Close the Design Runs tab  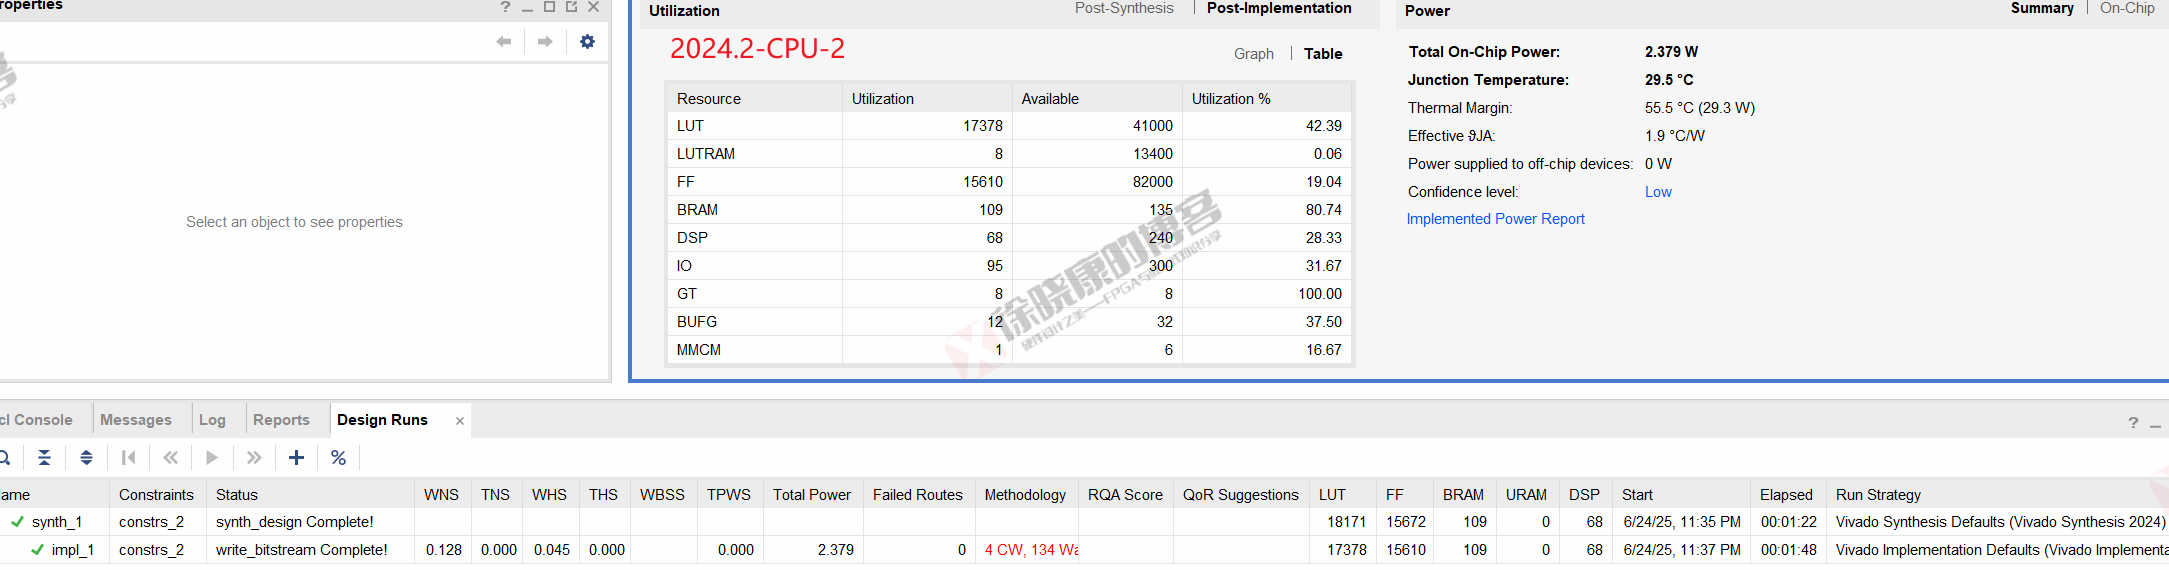(460, 421)
